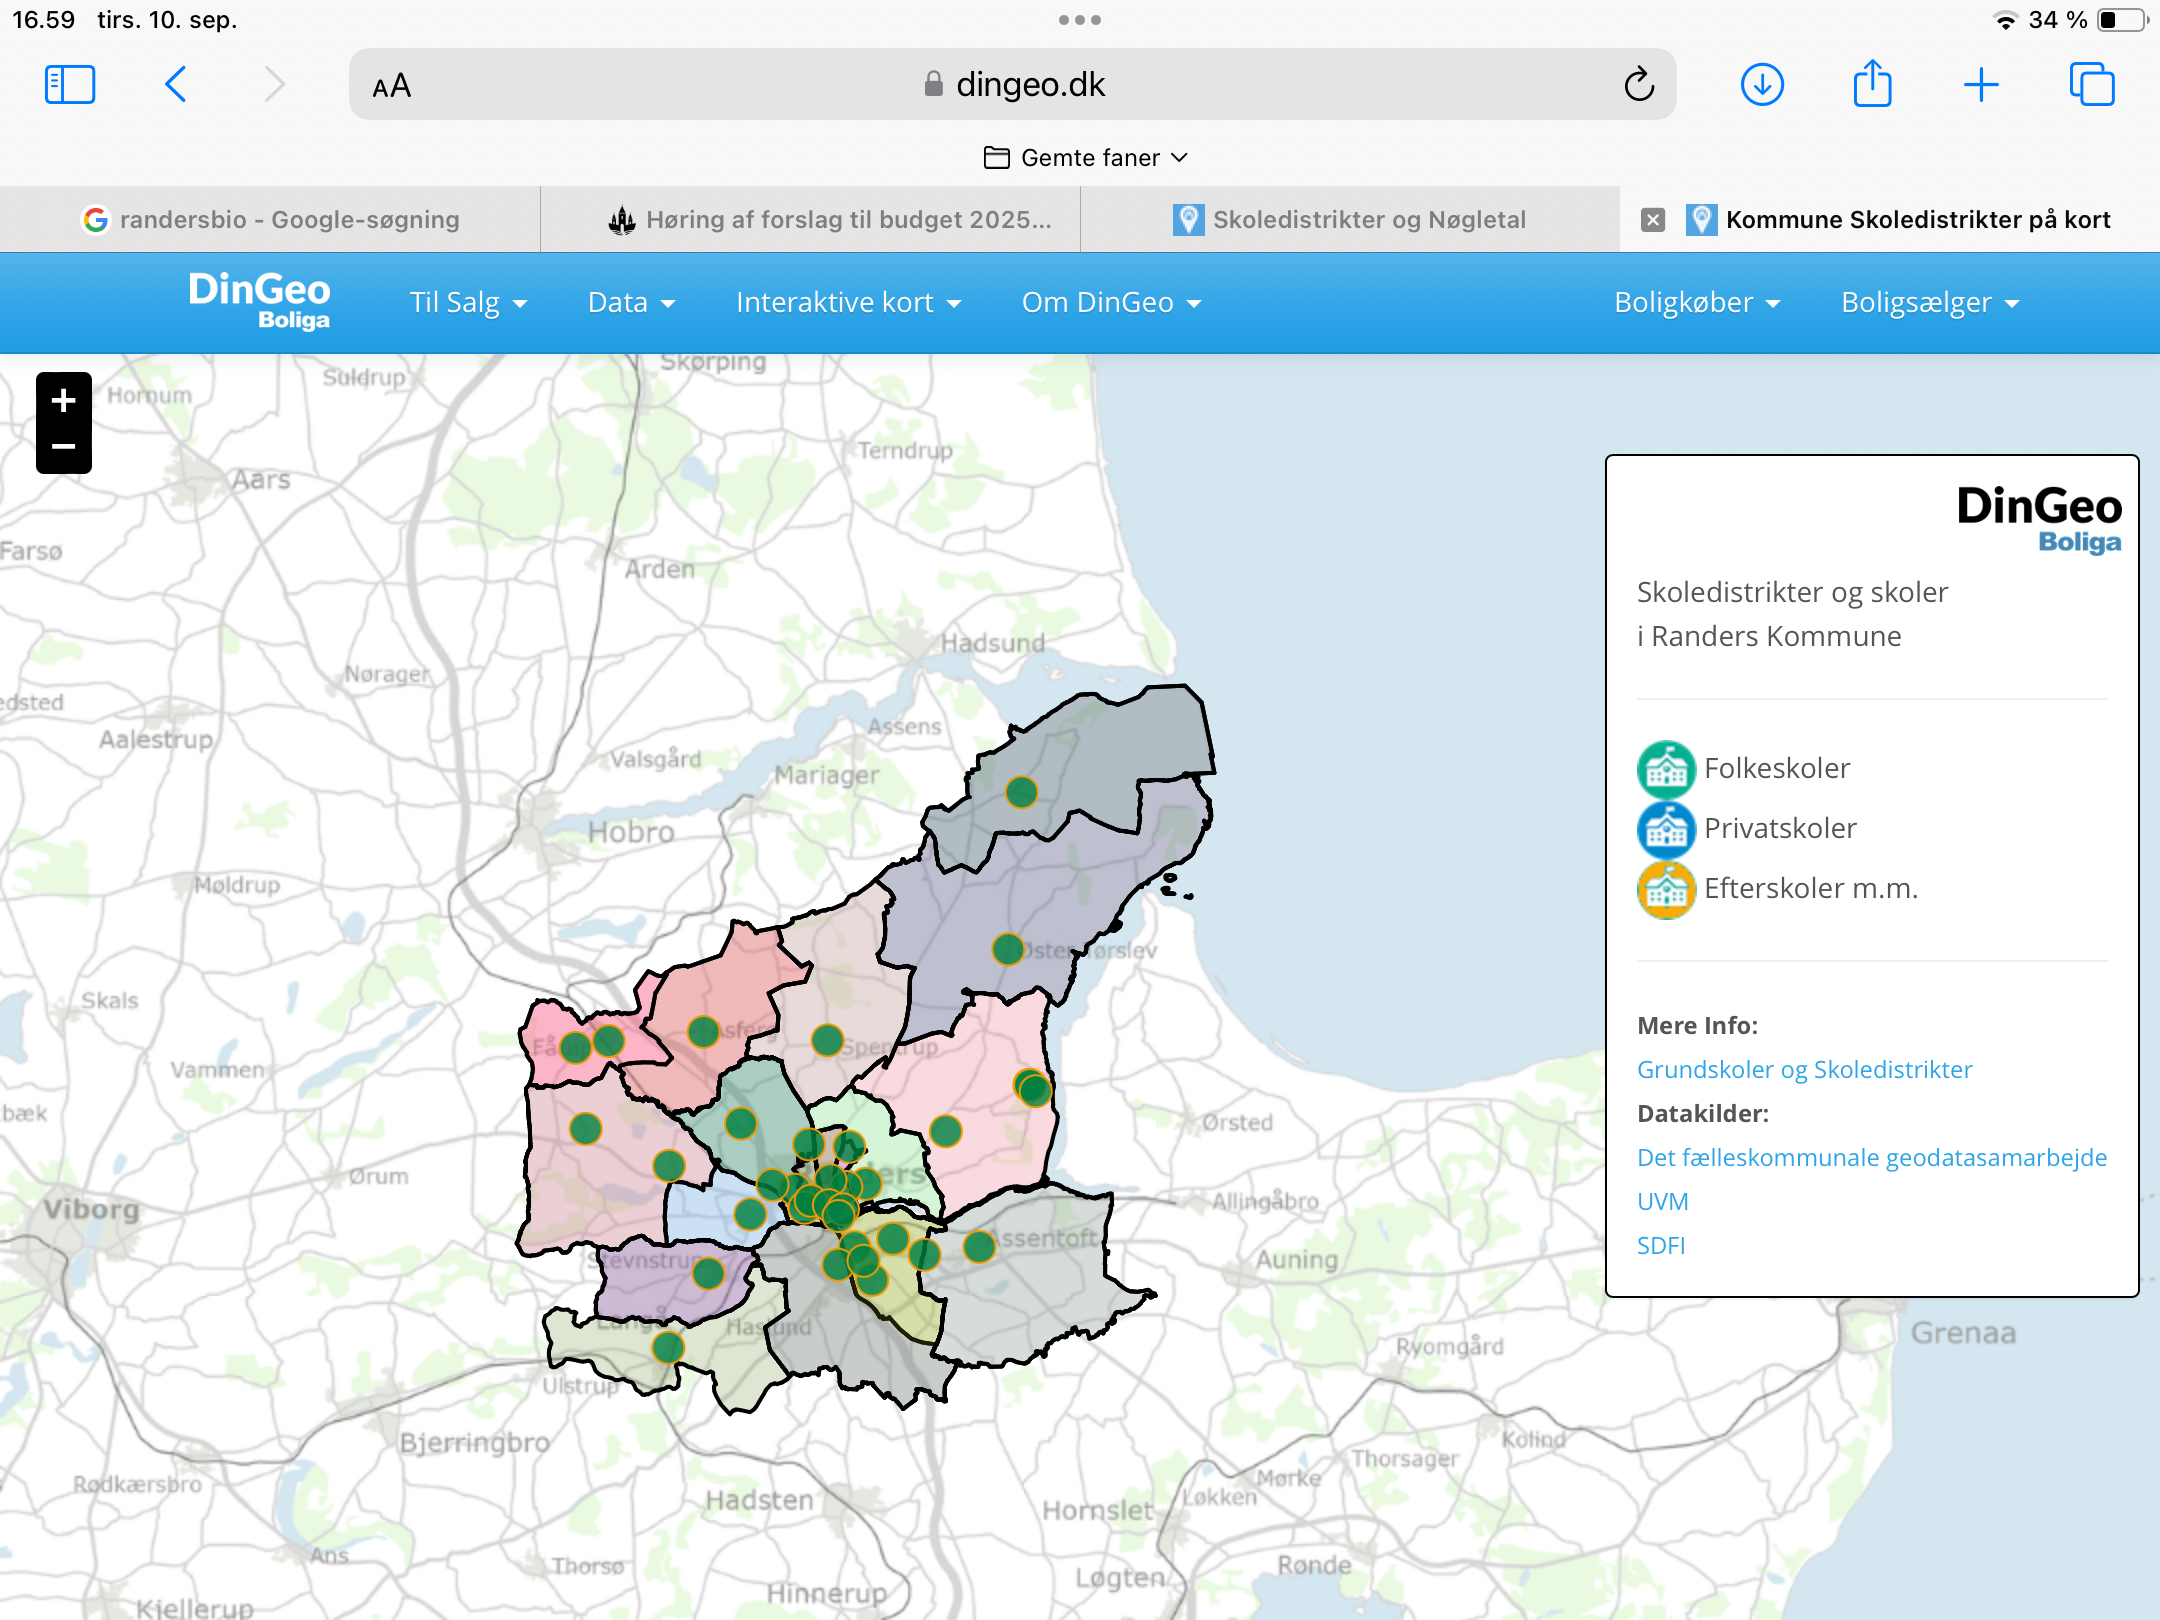Click the Privatskoler legend icon

1666,829
